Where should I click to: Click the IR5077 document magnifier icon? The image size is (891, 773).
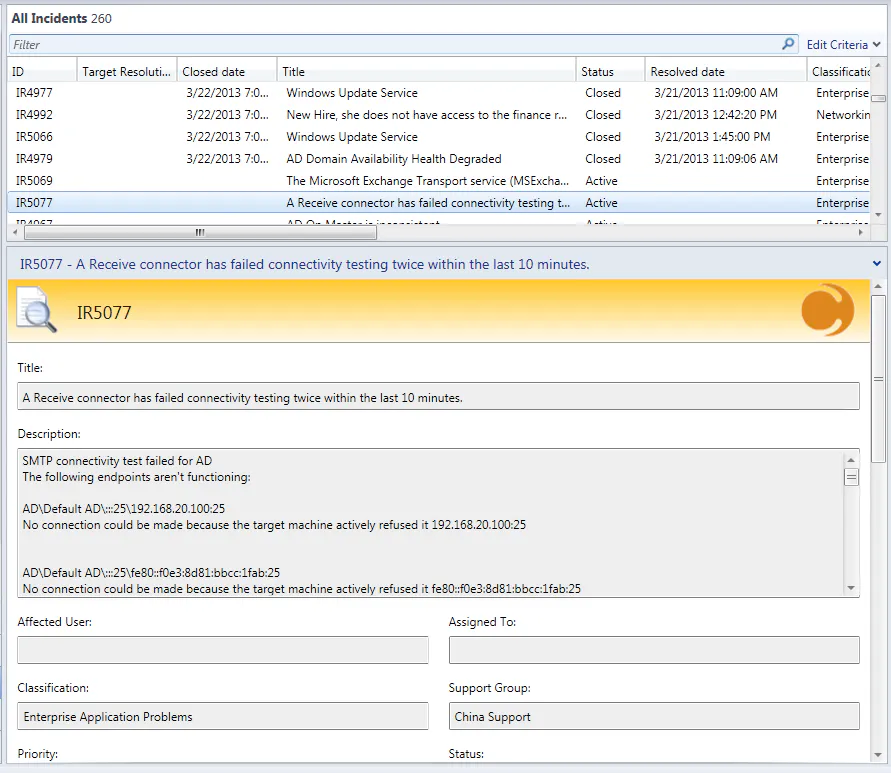(x=36, y=309)
